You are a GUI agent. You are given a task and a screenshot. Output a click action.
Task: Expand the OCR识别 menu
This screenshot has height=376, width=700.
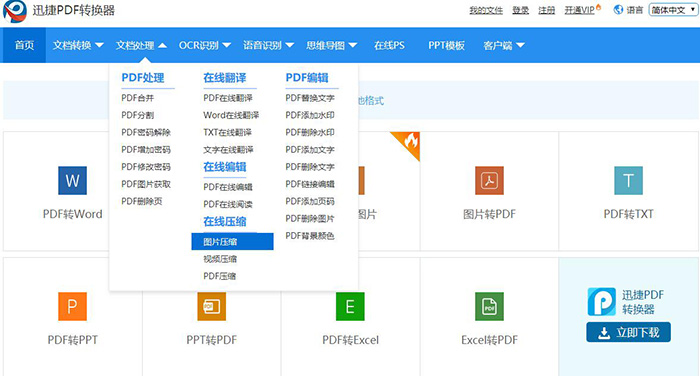click(205, 45)
